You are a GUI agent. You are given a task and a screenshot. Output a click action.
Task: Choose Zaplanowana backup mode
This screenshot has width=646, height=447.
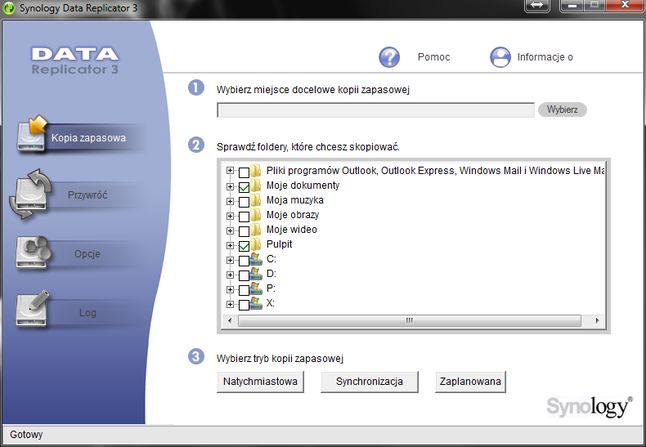click(470, 381)
